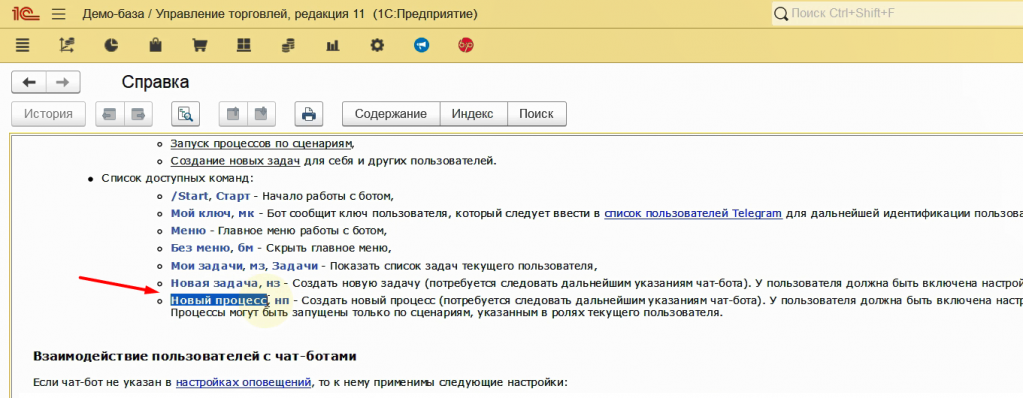Open the warehouse grid section icon

(243, 46)
